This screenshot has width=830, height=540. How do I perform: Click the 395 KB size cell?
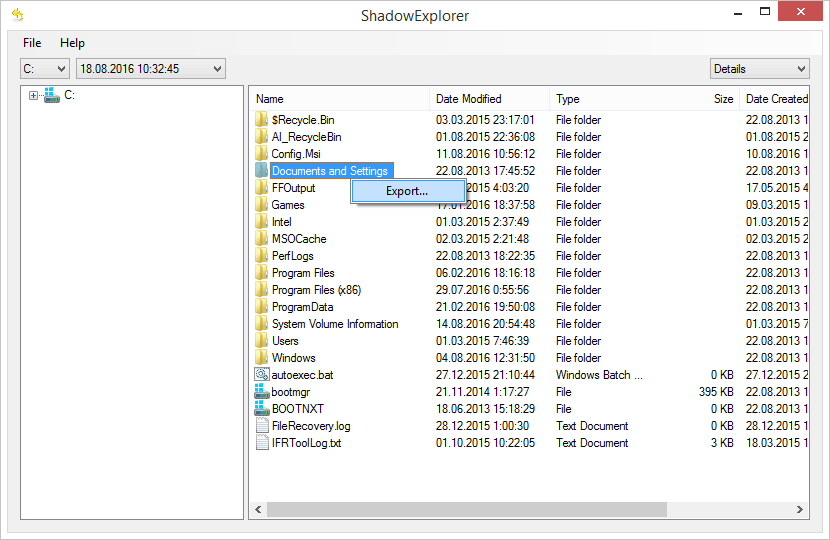[x=716, y=392]
